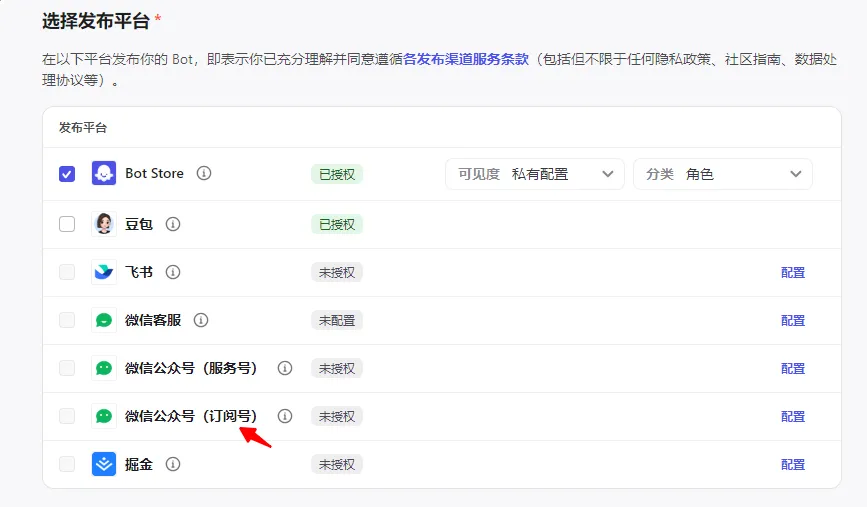Open 各发布渠道服务条款 link

pos(465,59)
